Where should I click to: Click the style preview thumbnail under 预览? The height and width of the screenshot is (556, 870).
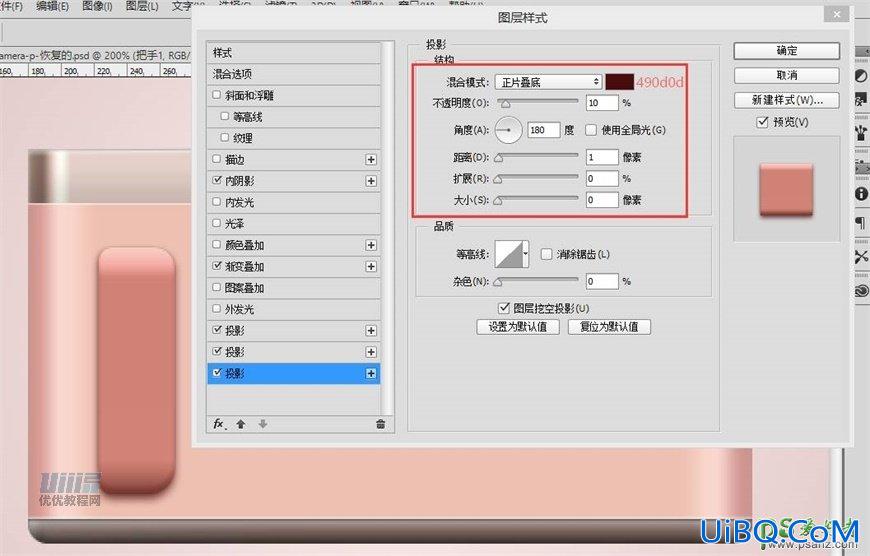[x=786, y=189]
